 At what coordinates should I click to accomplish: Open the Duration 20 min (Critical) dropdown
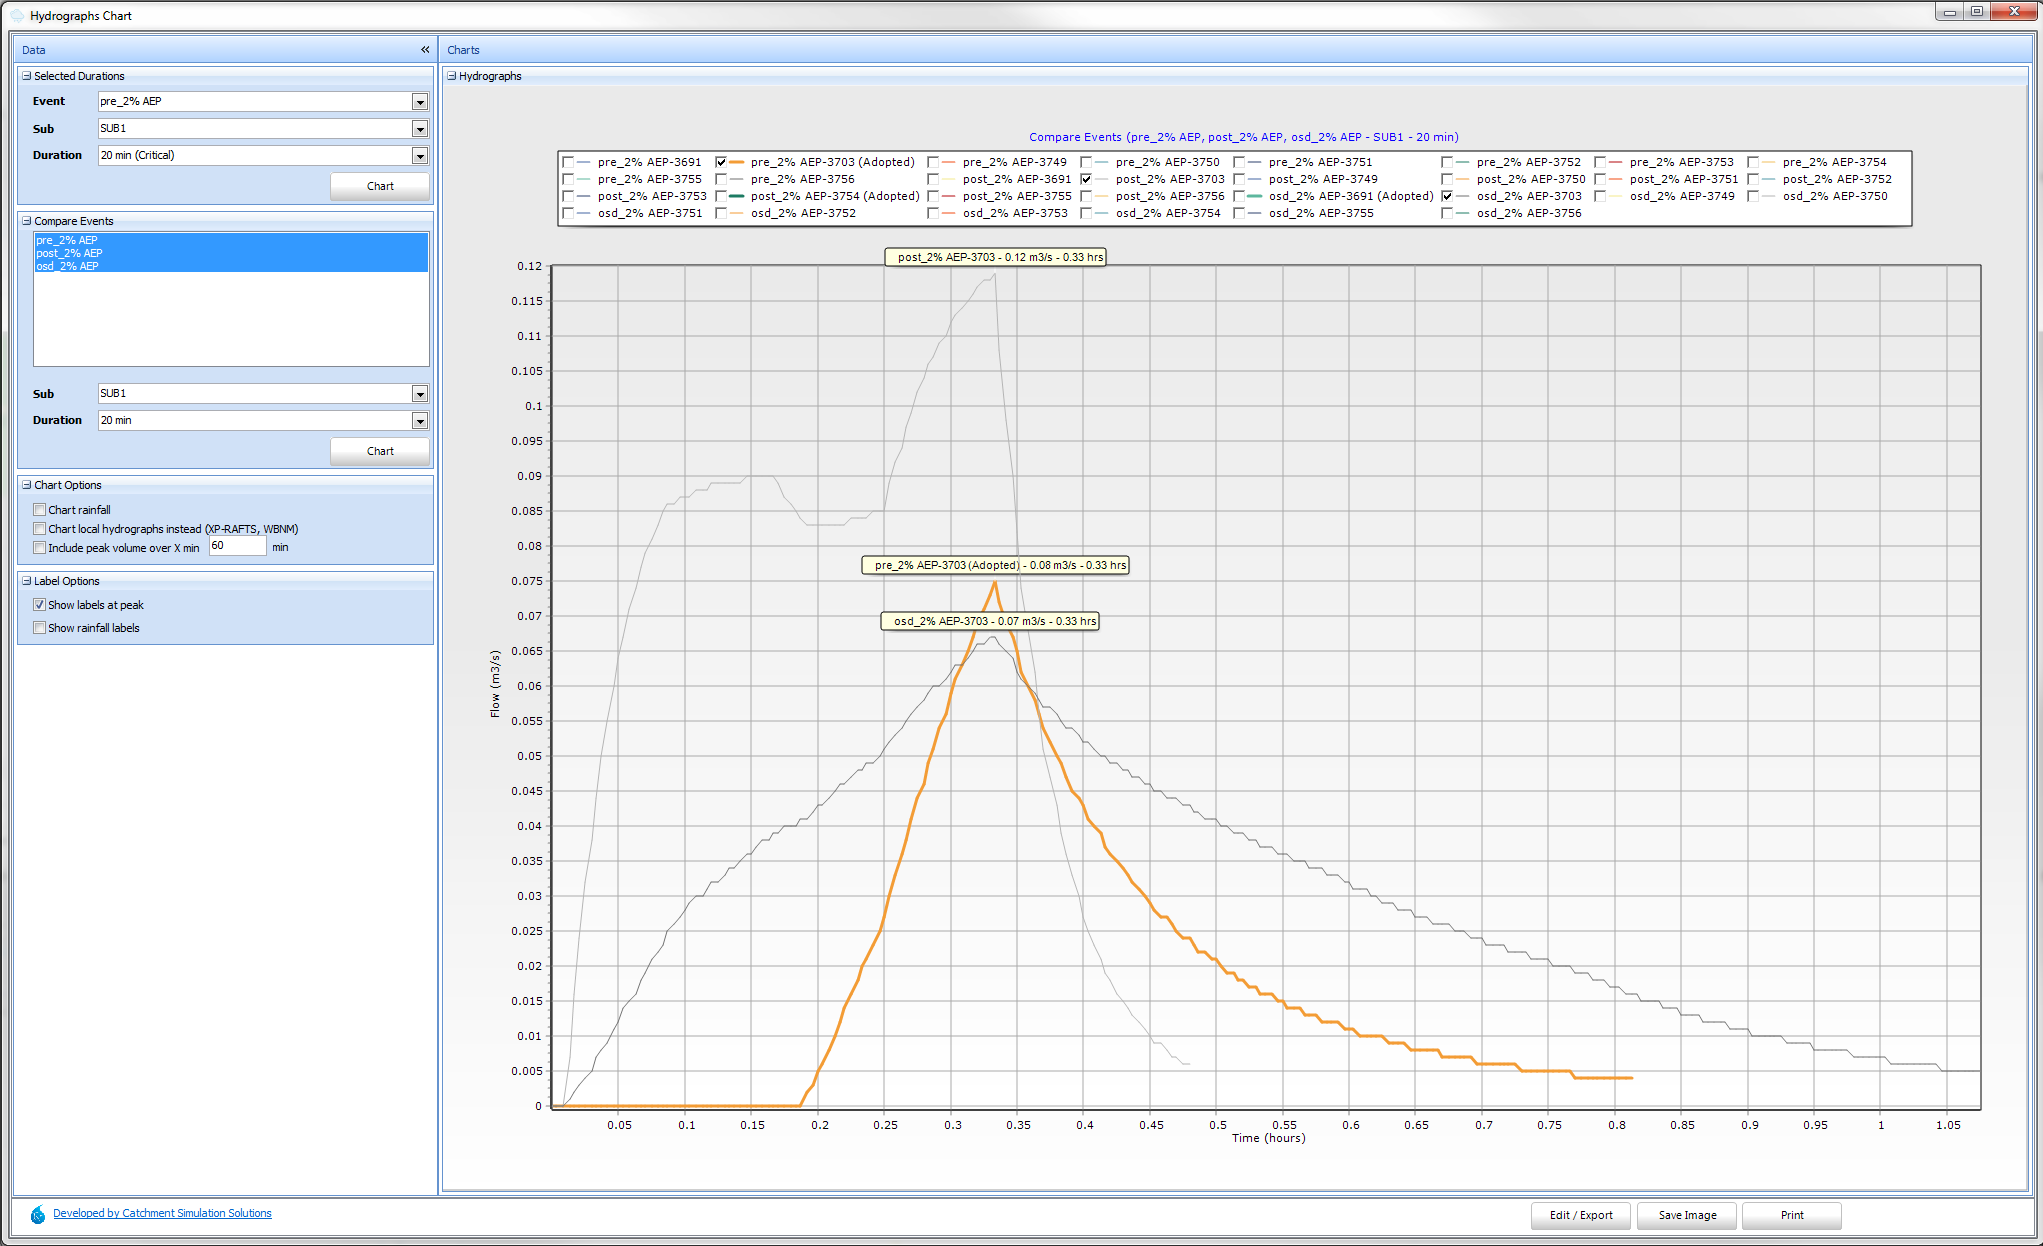pyautogui.click(x=420, y=156)
